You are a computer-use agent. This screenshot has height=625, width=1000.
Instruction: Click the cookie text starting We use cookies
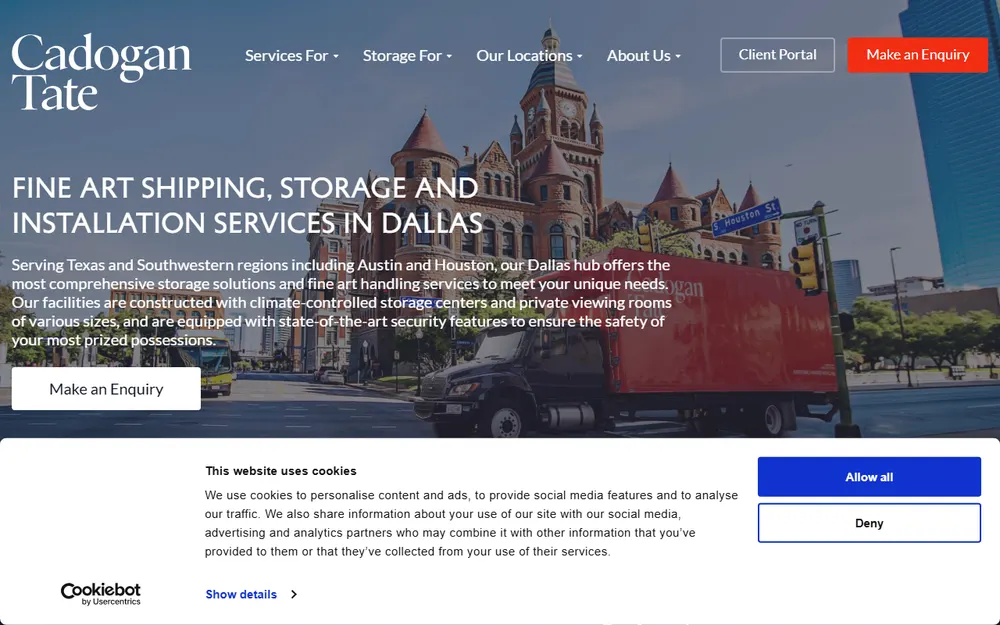(x=471, y=523)
